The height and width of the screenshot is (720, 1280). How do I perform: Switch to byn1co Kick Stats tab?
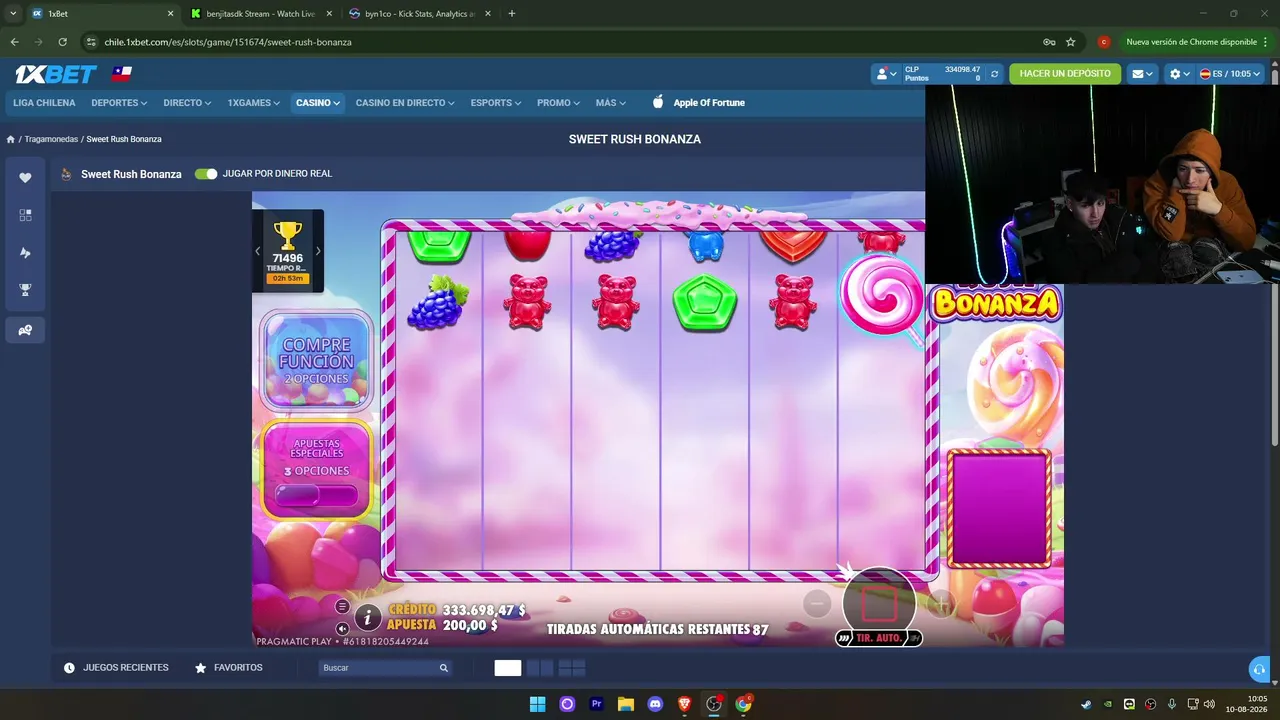pos(419,14)
